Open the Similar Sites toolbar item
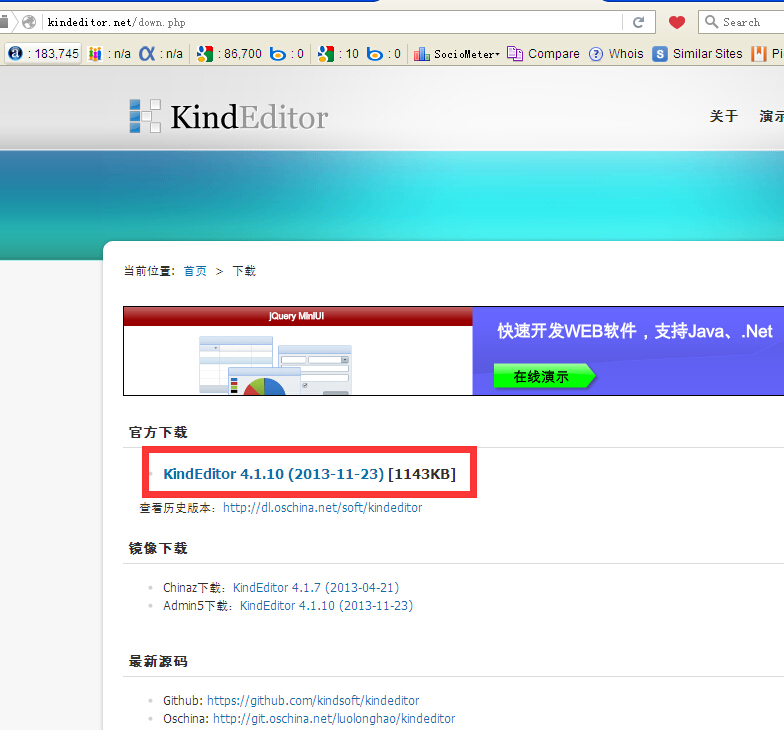The width and height of the screenshot is (784, 730). point(698,54)
